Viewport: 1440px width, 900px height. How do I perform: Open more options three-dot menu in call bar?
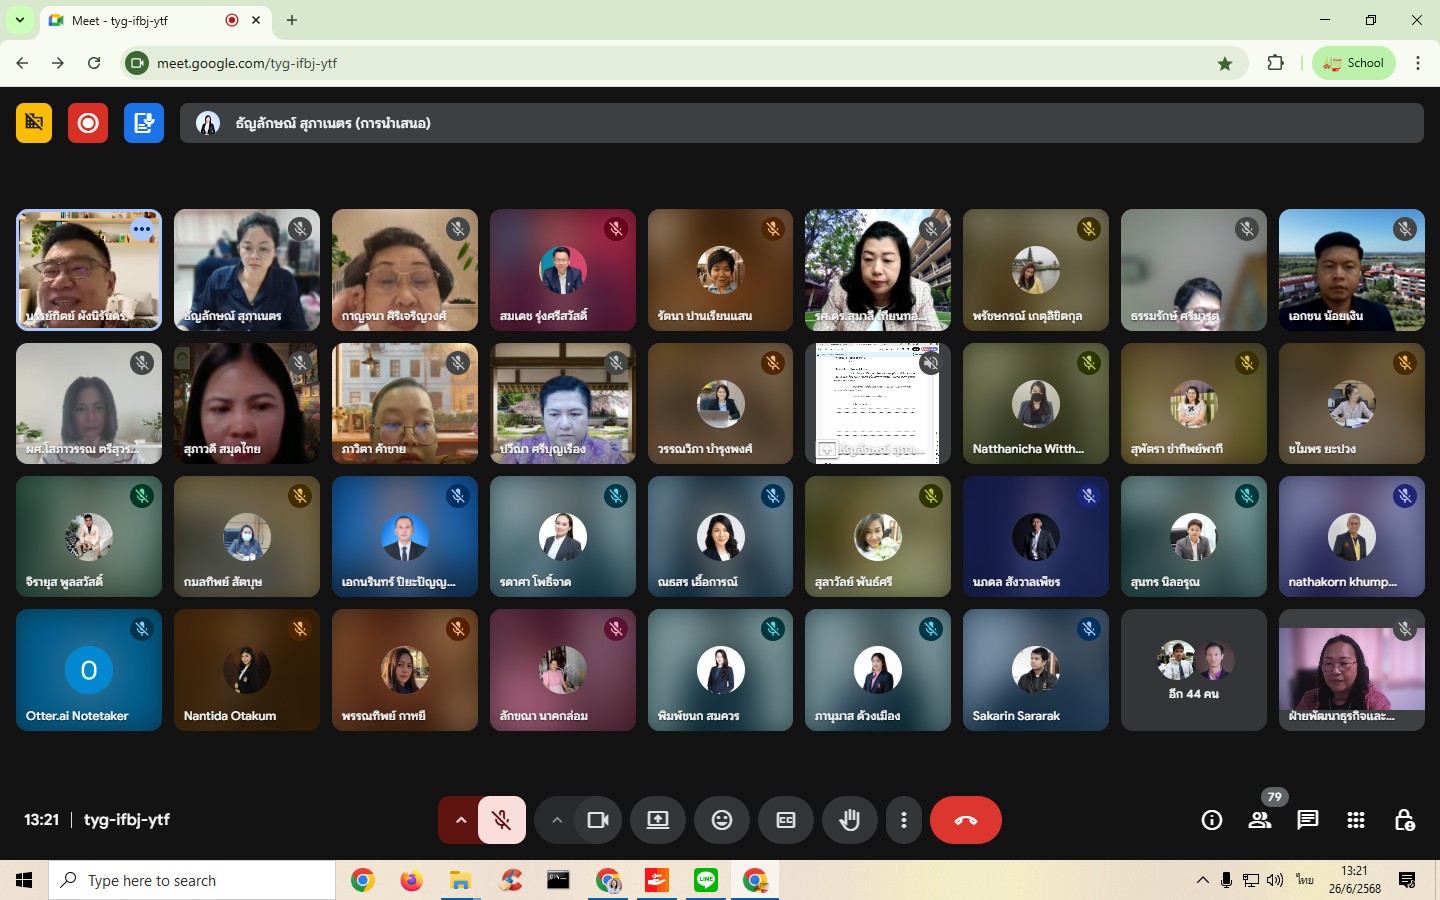pyautogui.click(x=904, y=820)
